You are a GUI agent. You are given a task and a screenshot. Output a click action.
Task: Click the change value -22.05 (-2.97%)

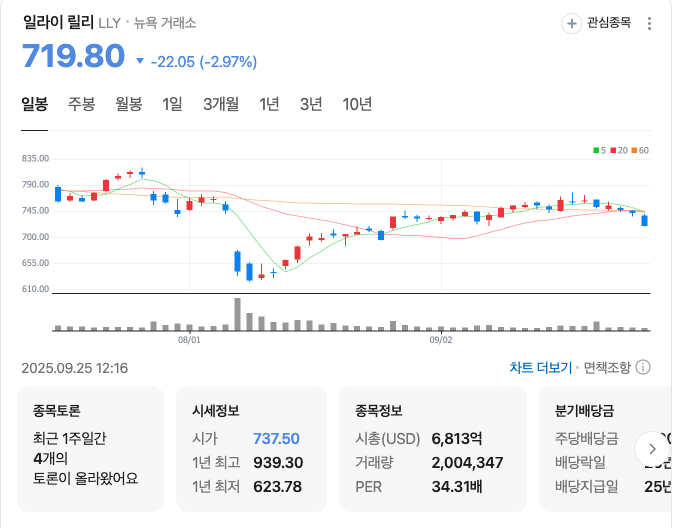[x=204, y=62]
